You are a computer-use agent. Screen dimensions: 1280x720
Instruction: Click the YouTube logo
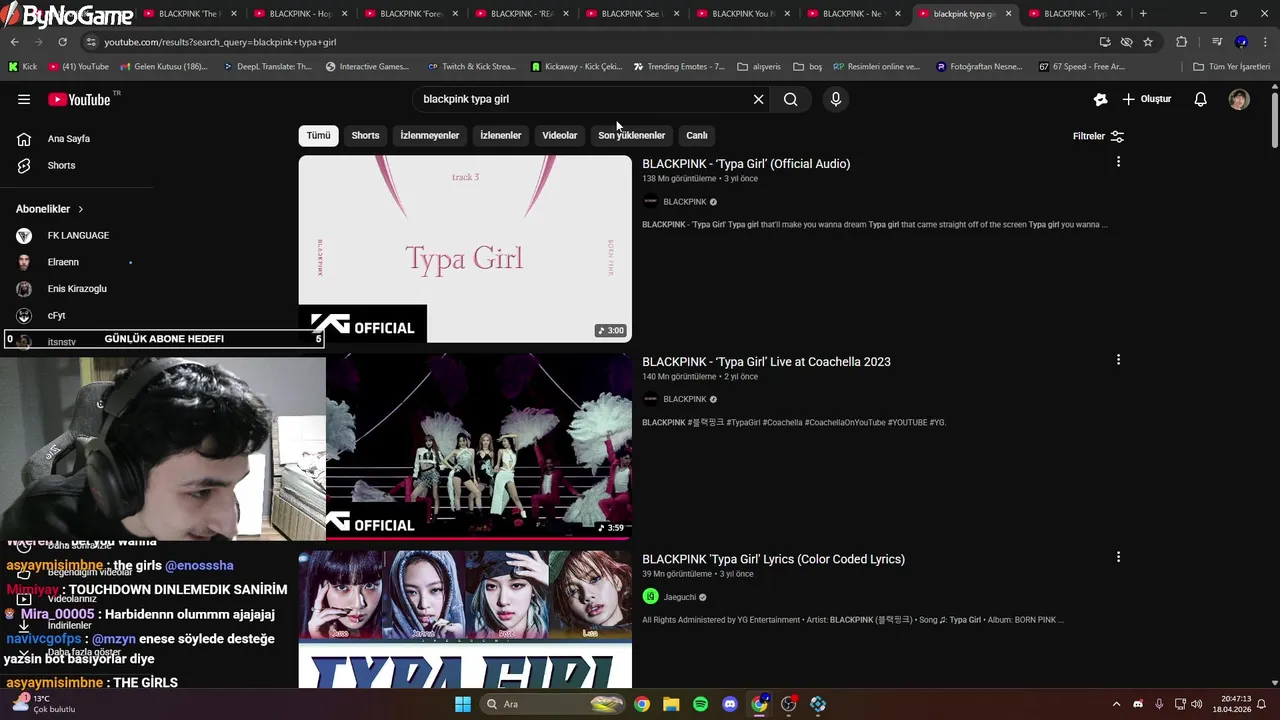(x=79, y=99)
